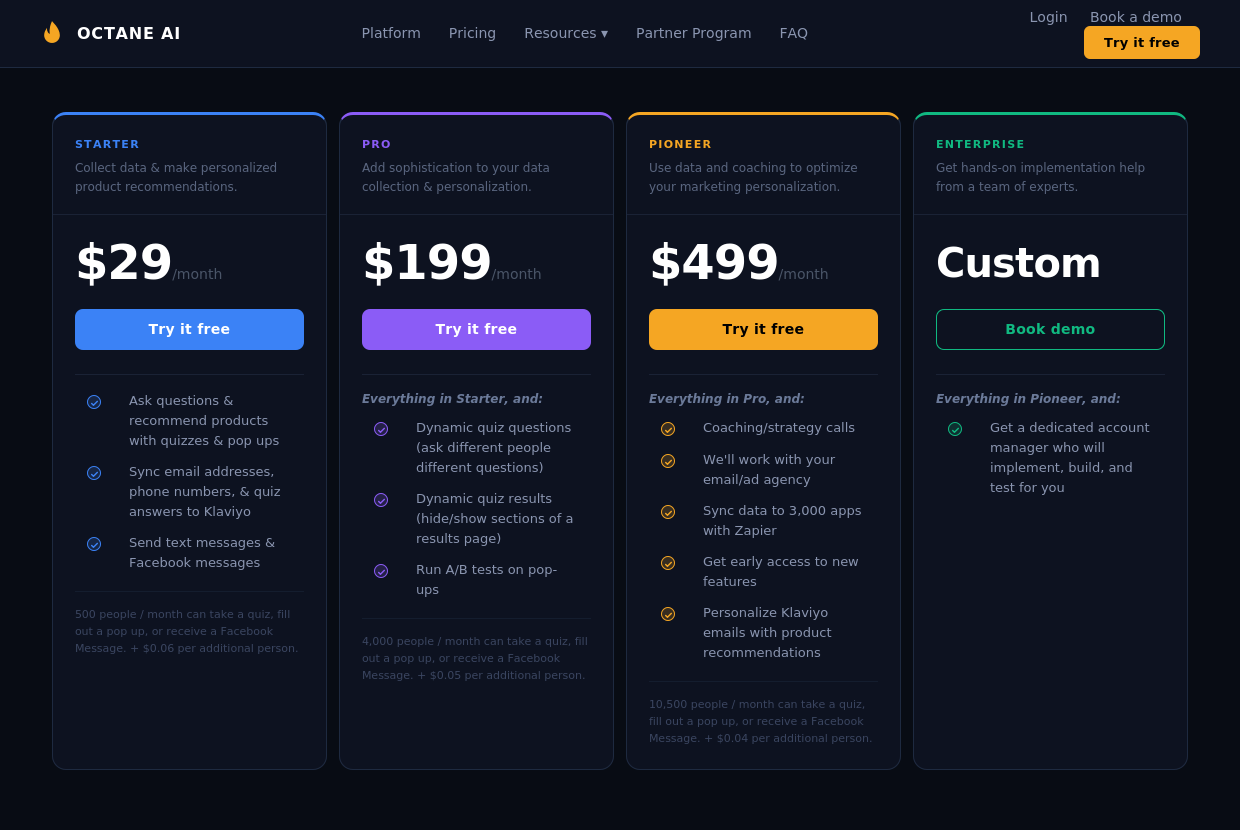Viewport: 1240px width, 830px height.
Task: Start the Starter plan free trial
Action: pos(189,329)
